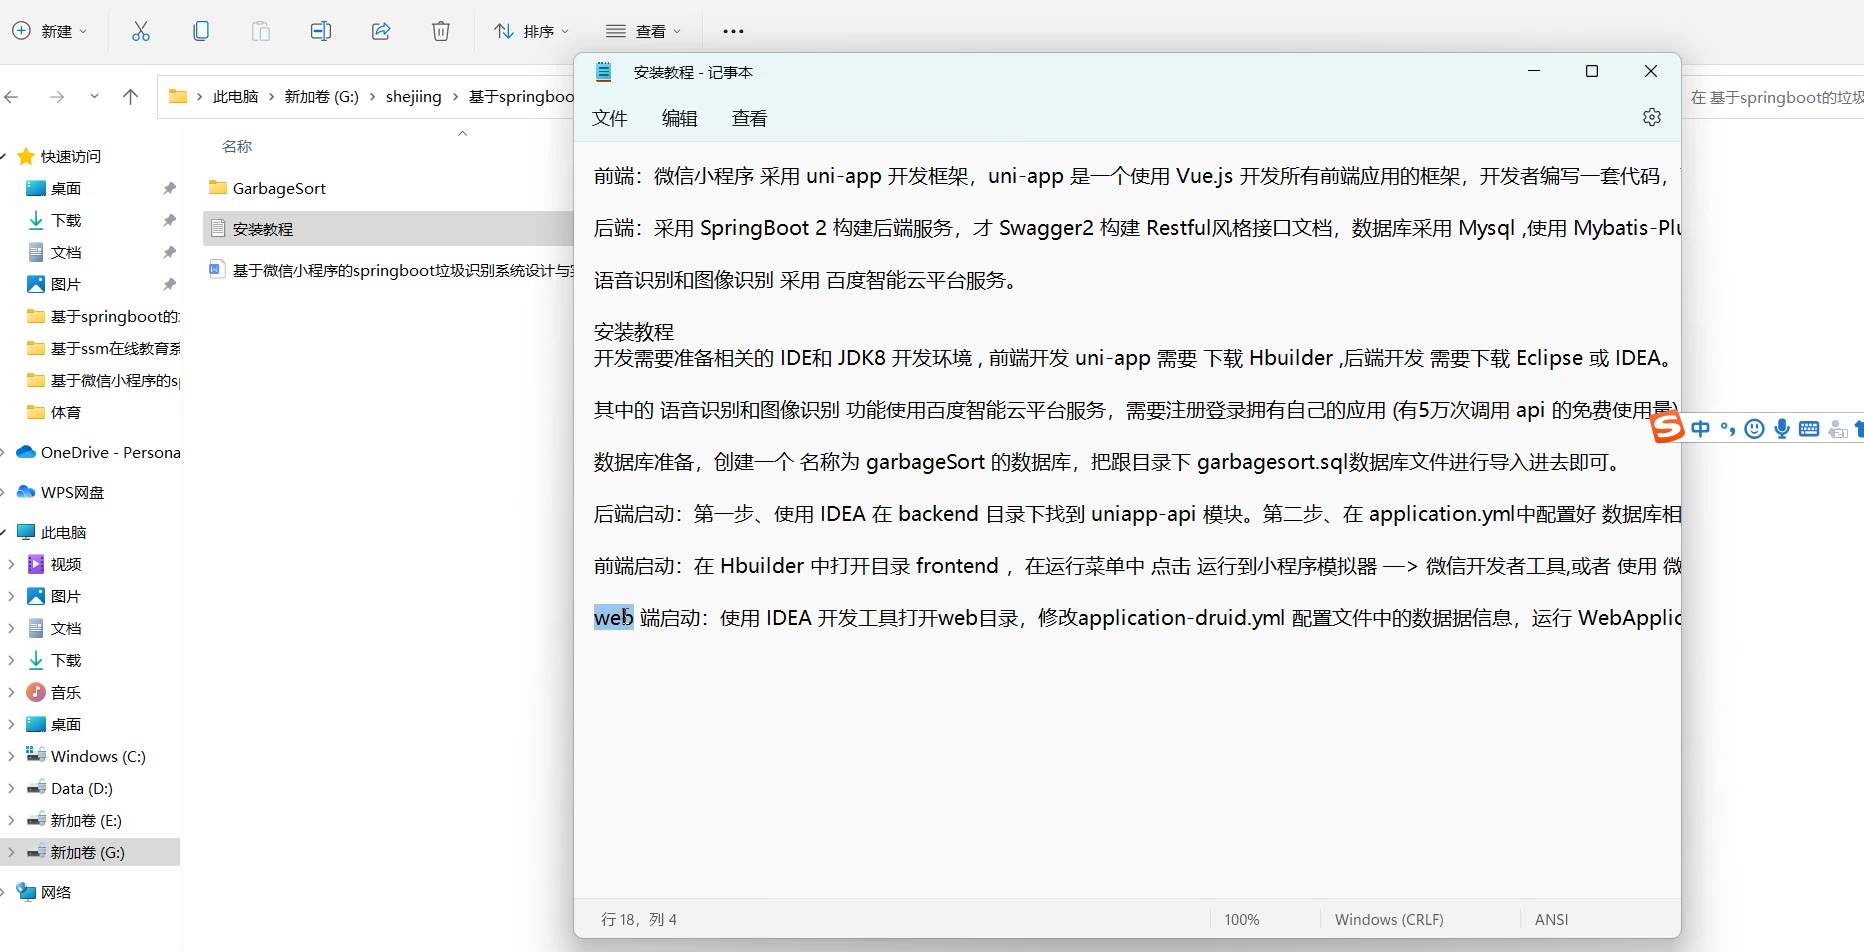Toggle Sogou punctuation mode icon
The height and width of the screenshot is (952, 1864).
tap(1728, 429)
